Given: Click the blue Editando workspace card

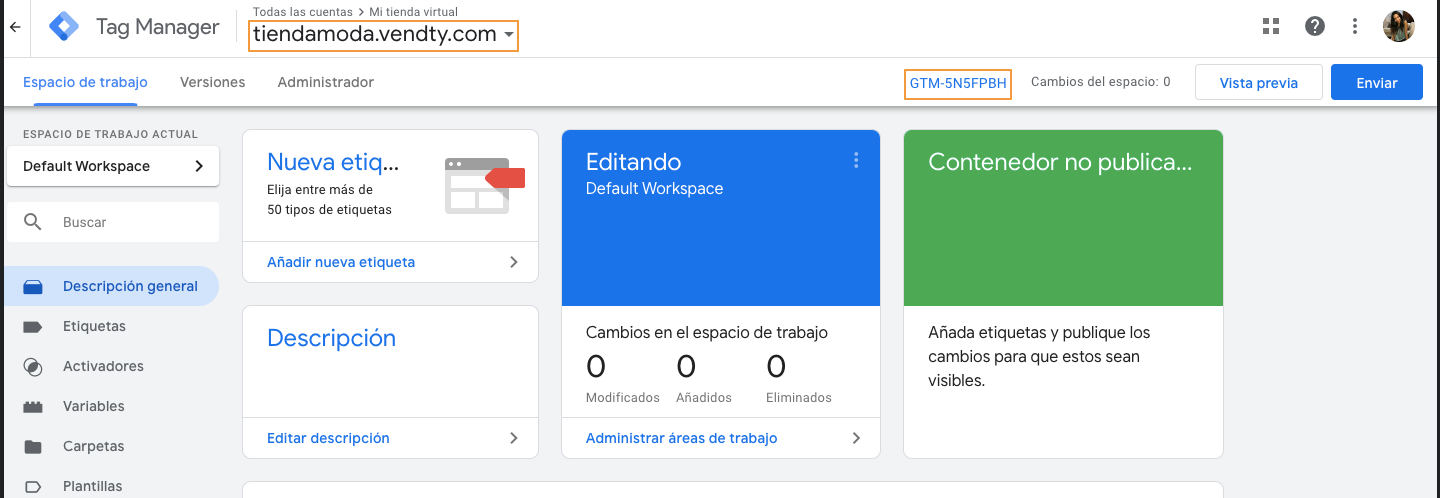Looking at the screenshot, I should coord(721,218).
